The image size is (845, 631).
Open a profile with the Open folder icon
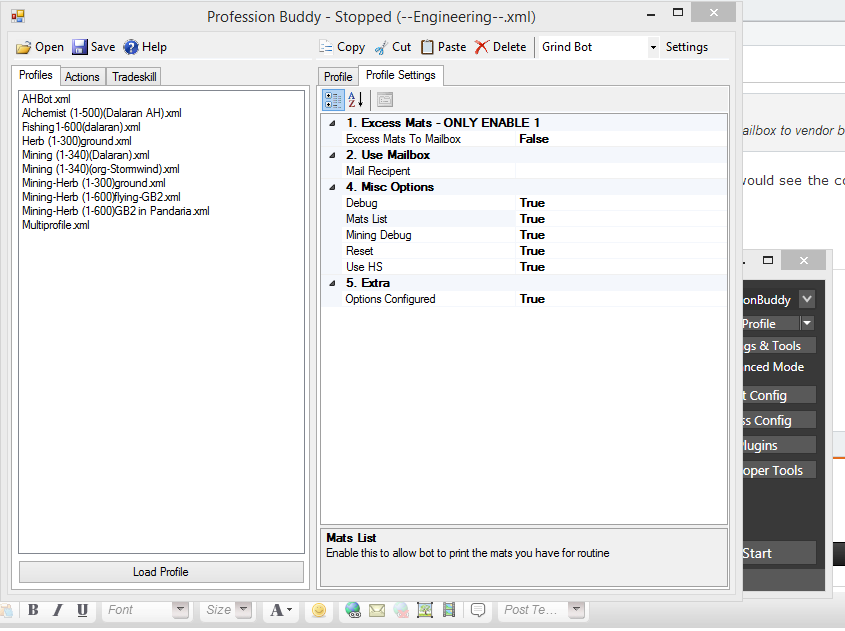(x=23, y=47)
